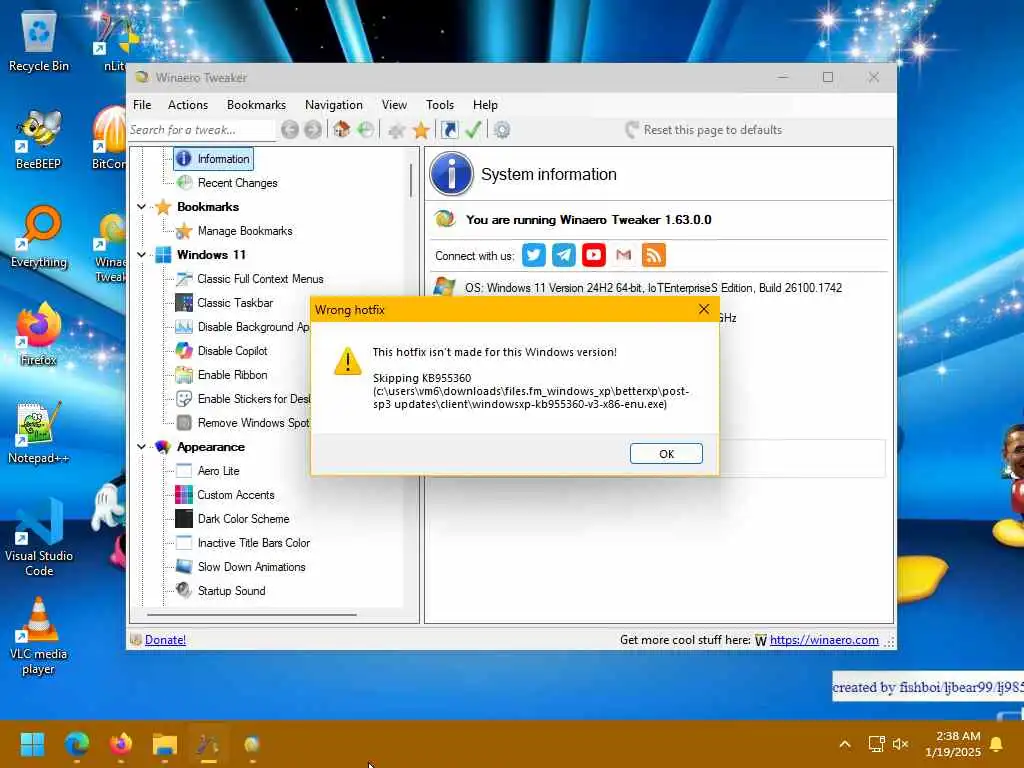Close the Wrong hotfix dialog with X
1024x768 pixels.
(703, 310)
